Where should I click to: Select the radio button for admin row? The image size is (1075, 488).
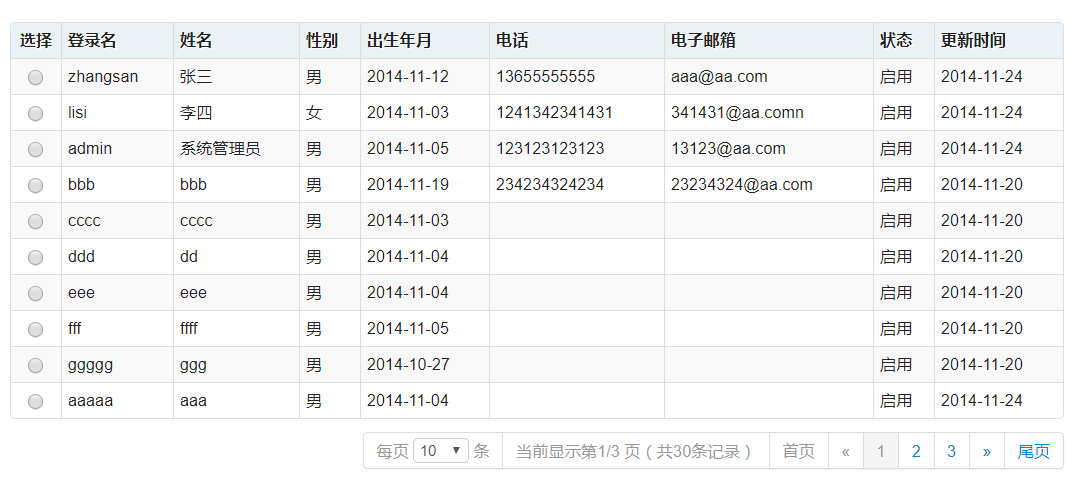(x=36, y=149)
